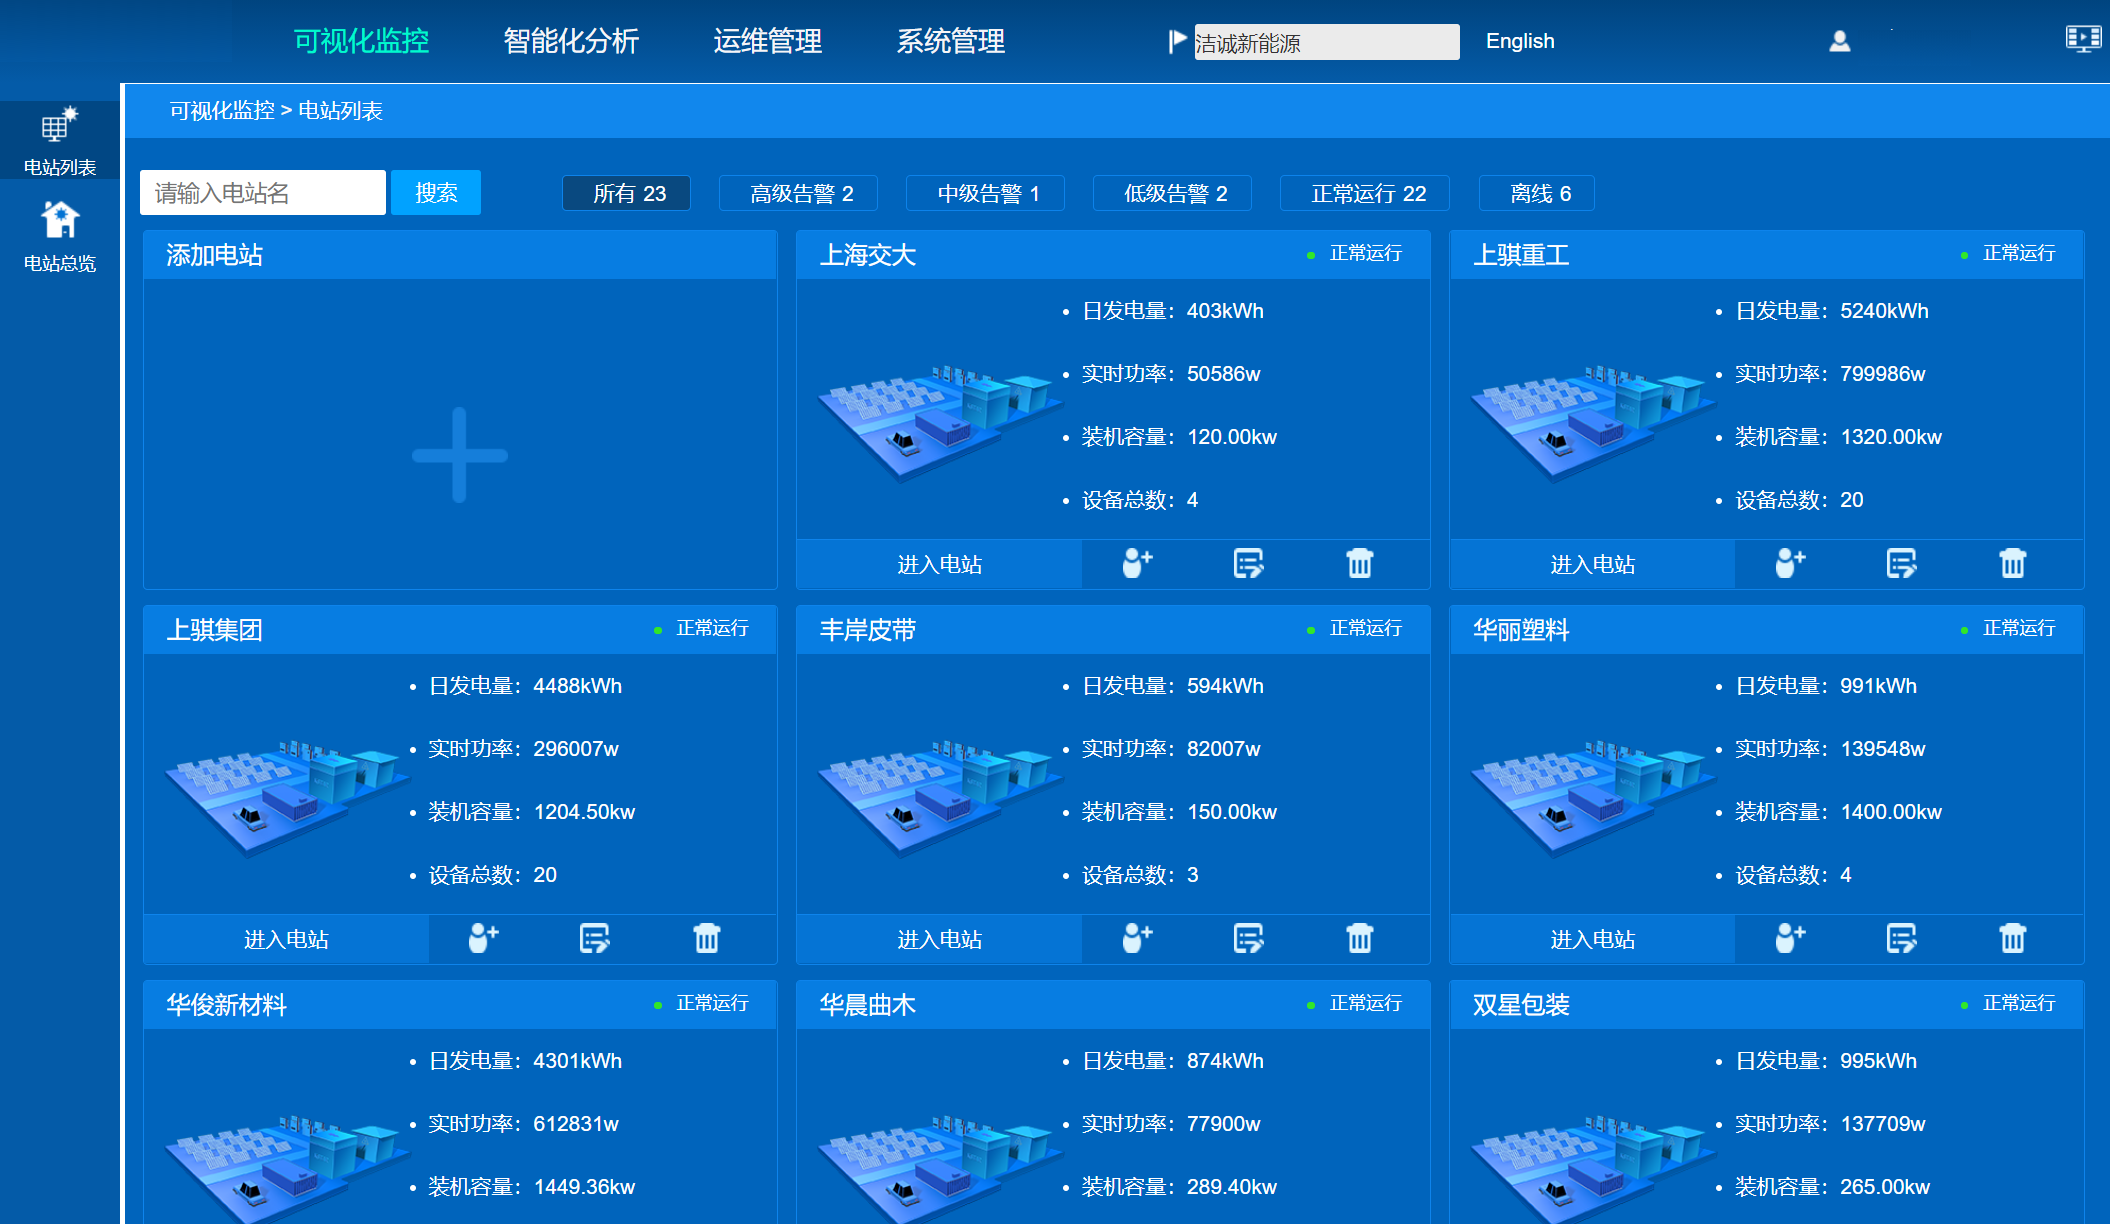This screenshot has height=1224, width=2110.
Task: Toggle the 高级告警 2 alarm filter
Action: [x=798, y=193]
